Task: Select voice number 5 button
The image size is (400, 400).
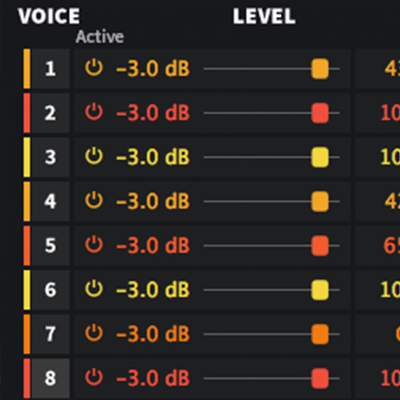Action: point(50,246)
